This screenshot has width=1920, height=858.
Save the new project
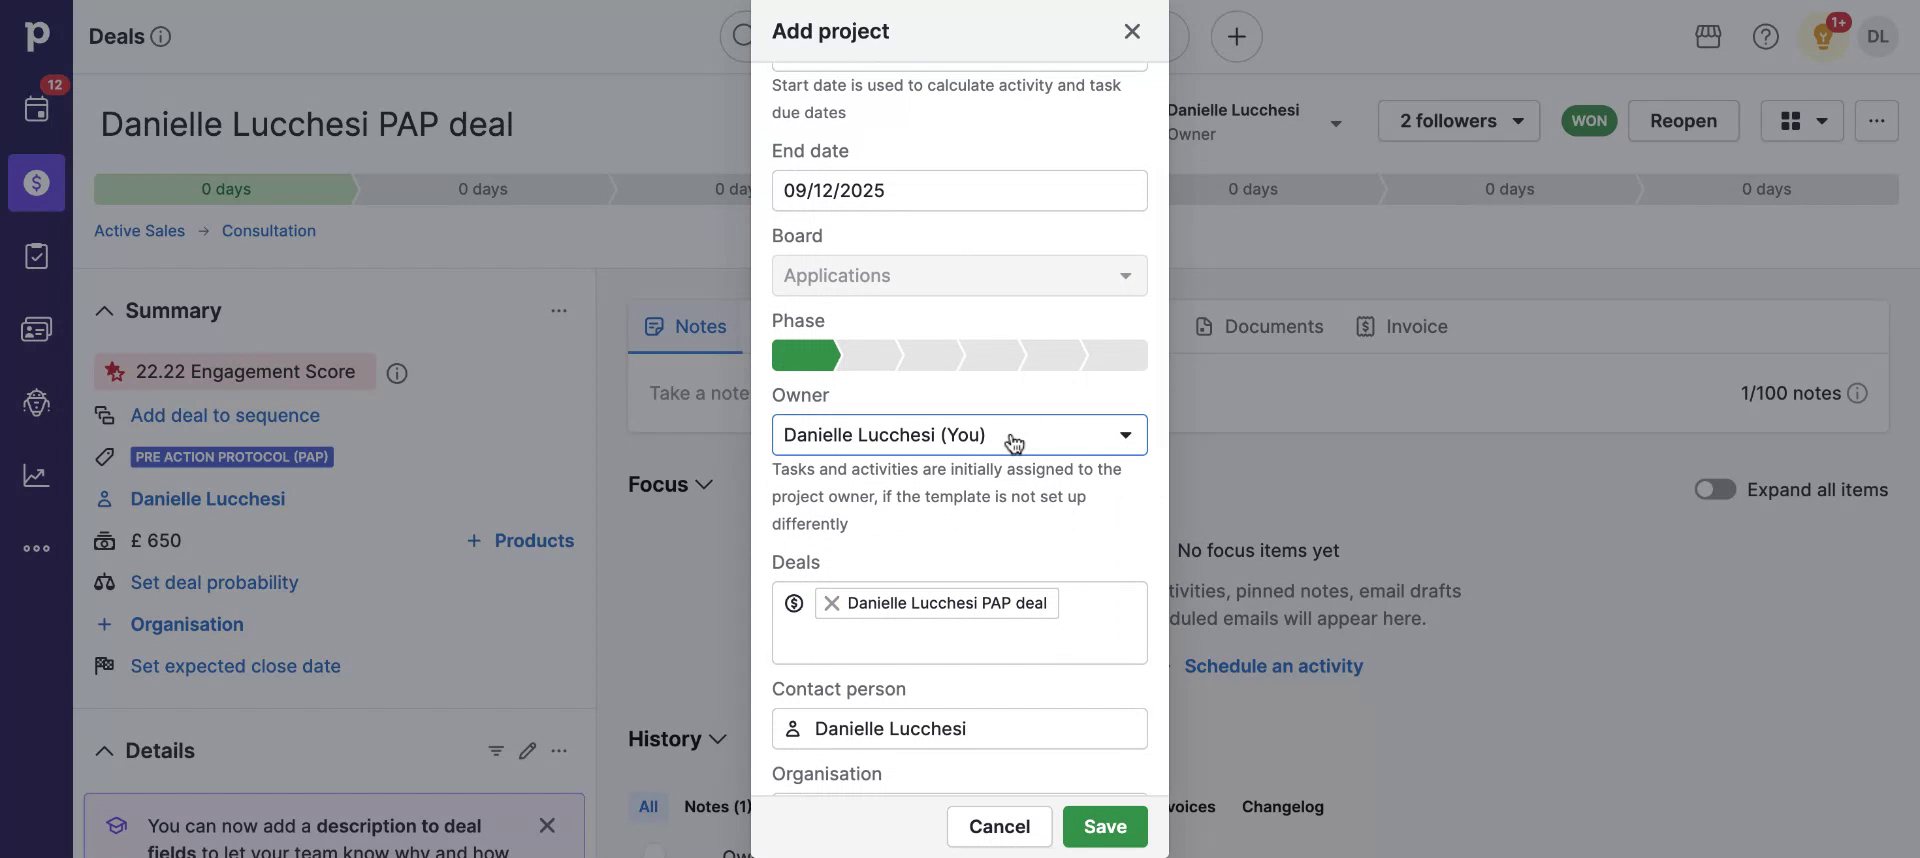[1104, 827]
